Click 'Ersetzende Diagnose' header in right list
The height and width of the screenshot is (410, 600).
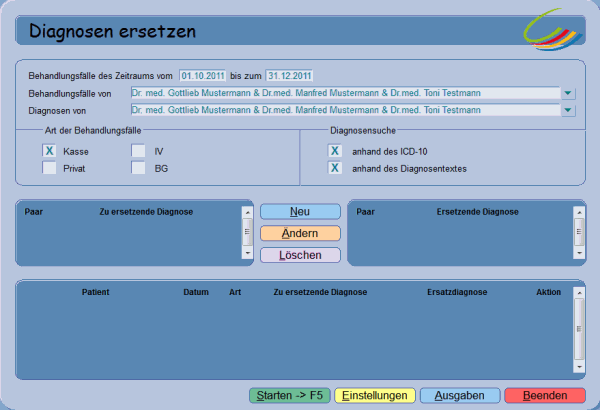(478, 212)
